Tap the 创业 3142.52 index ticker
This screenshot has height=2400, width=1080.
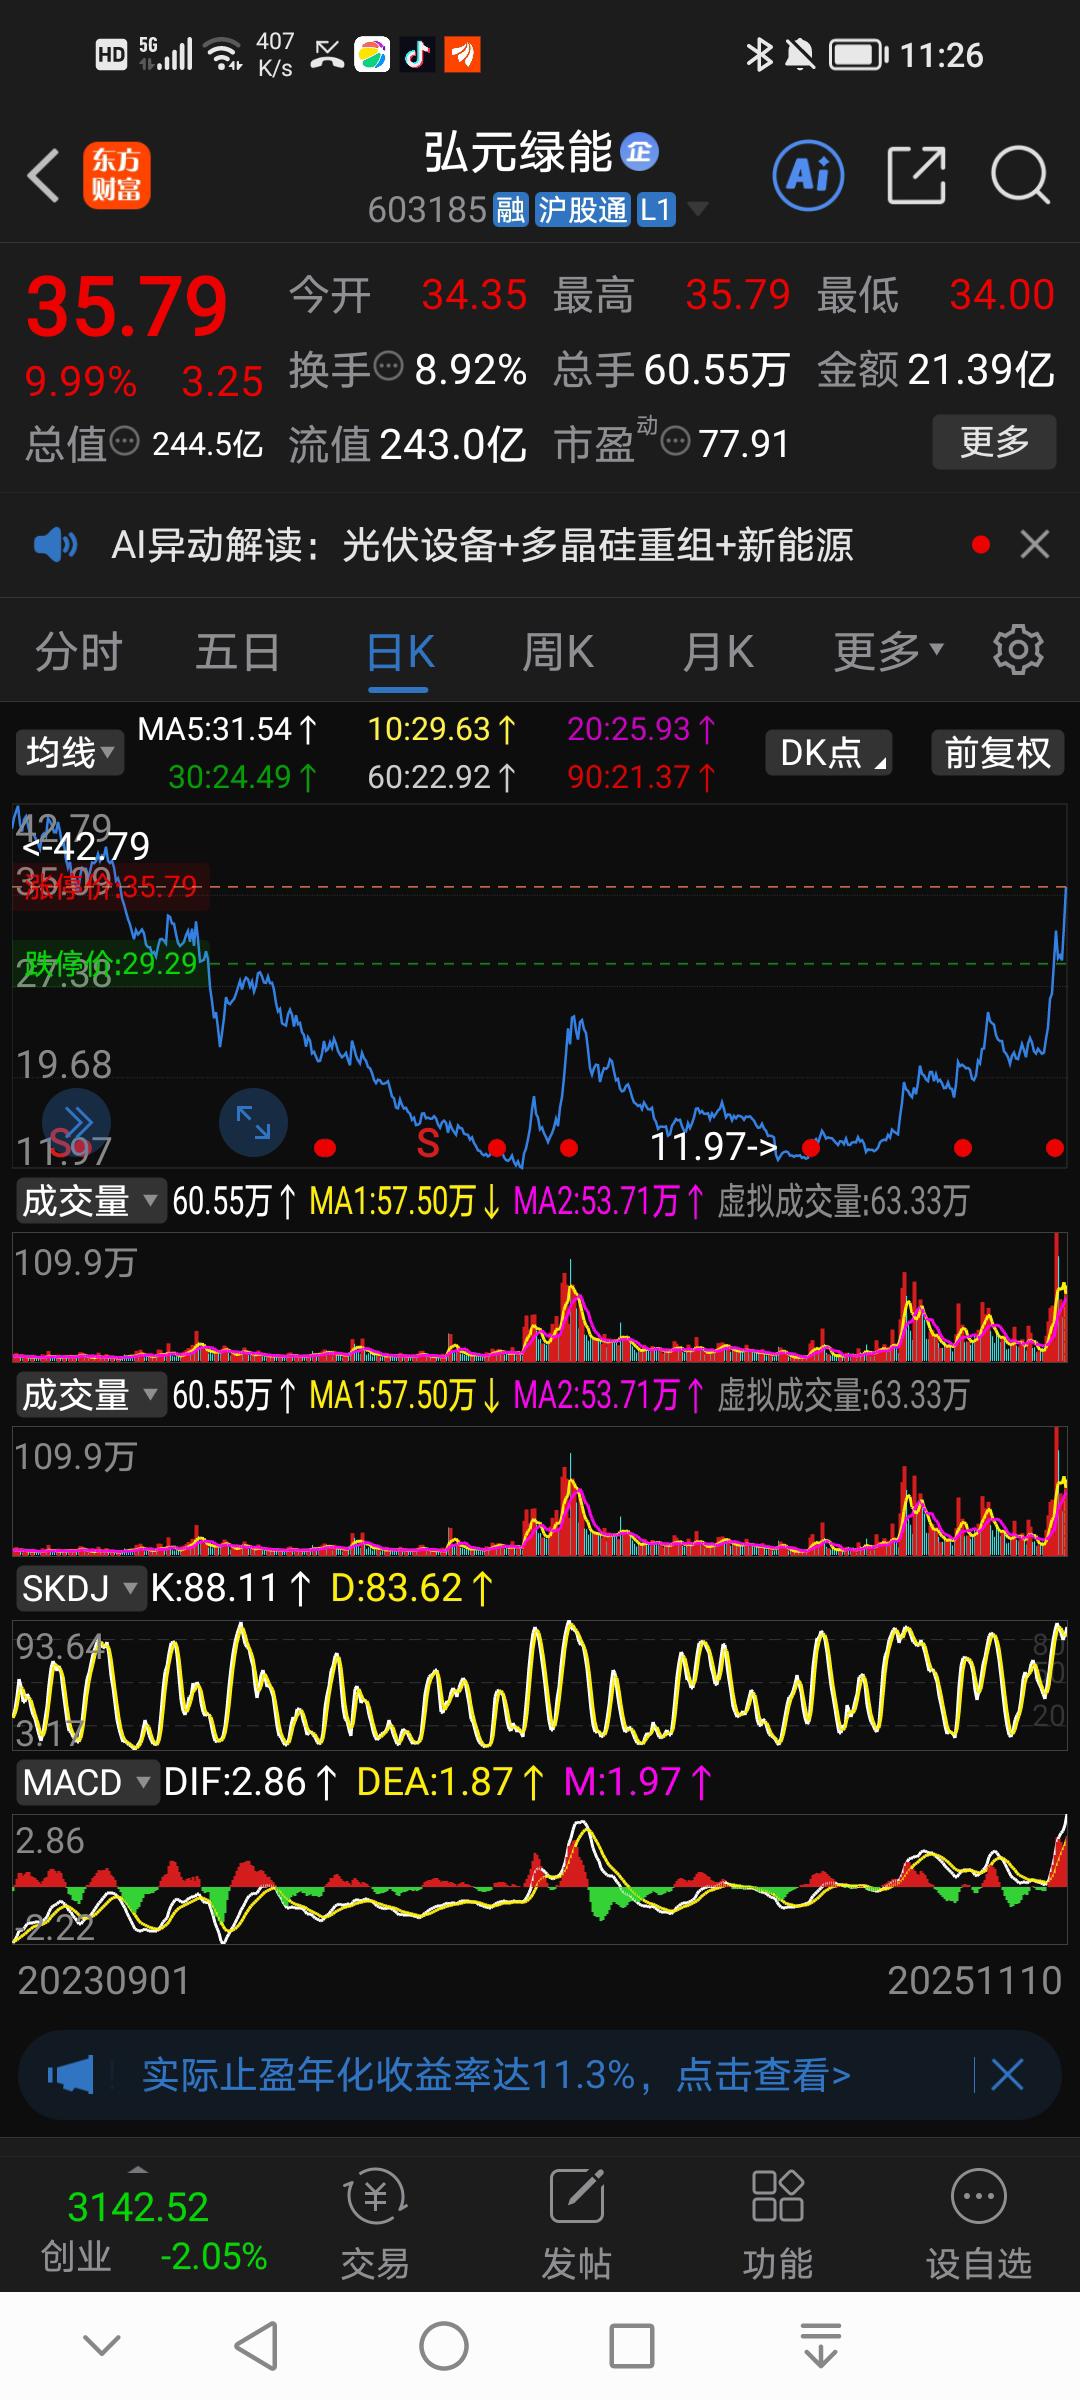(153, 2232)
